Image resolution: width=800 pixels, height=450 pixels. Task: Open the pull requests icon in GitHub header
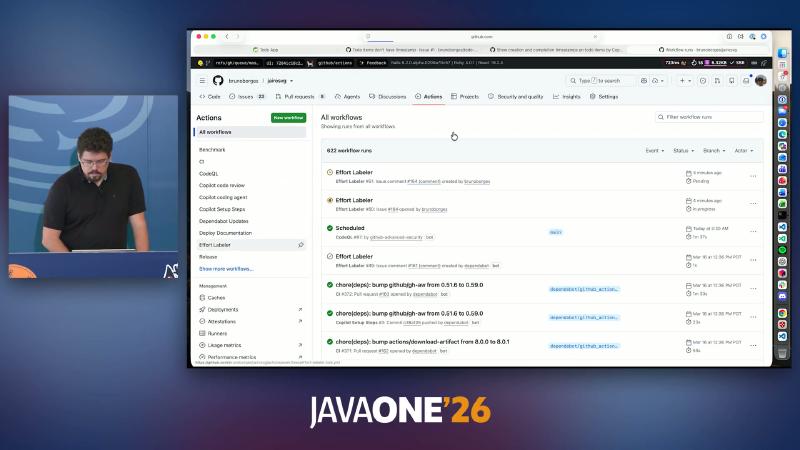[x=717, y=81]
